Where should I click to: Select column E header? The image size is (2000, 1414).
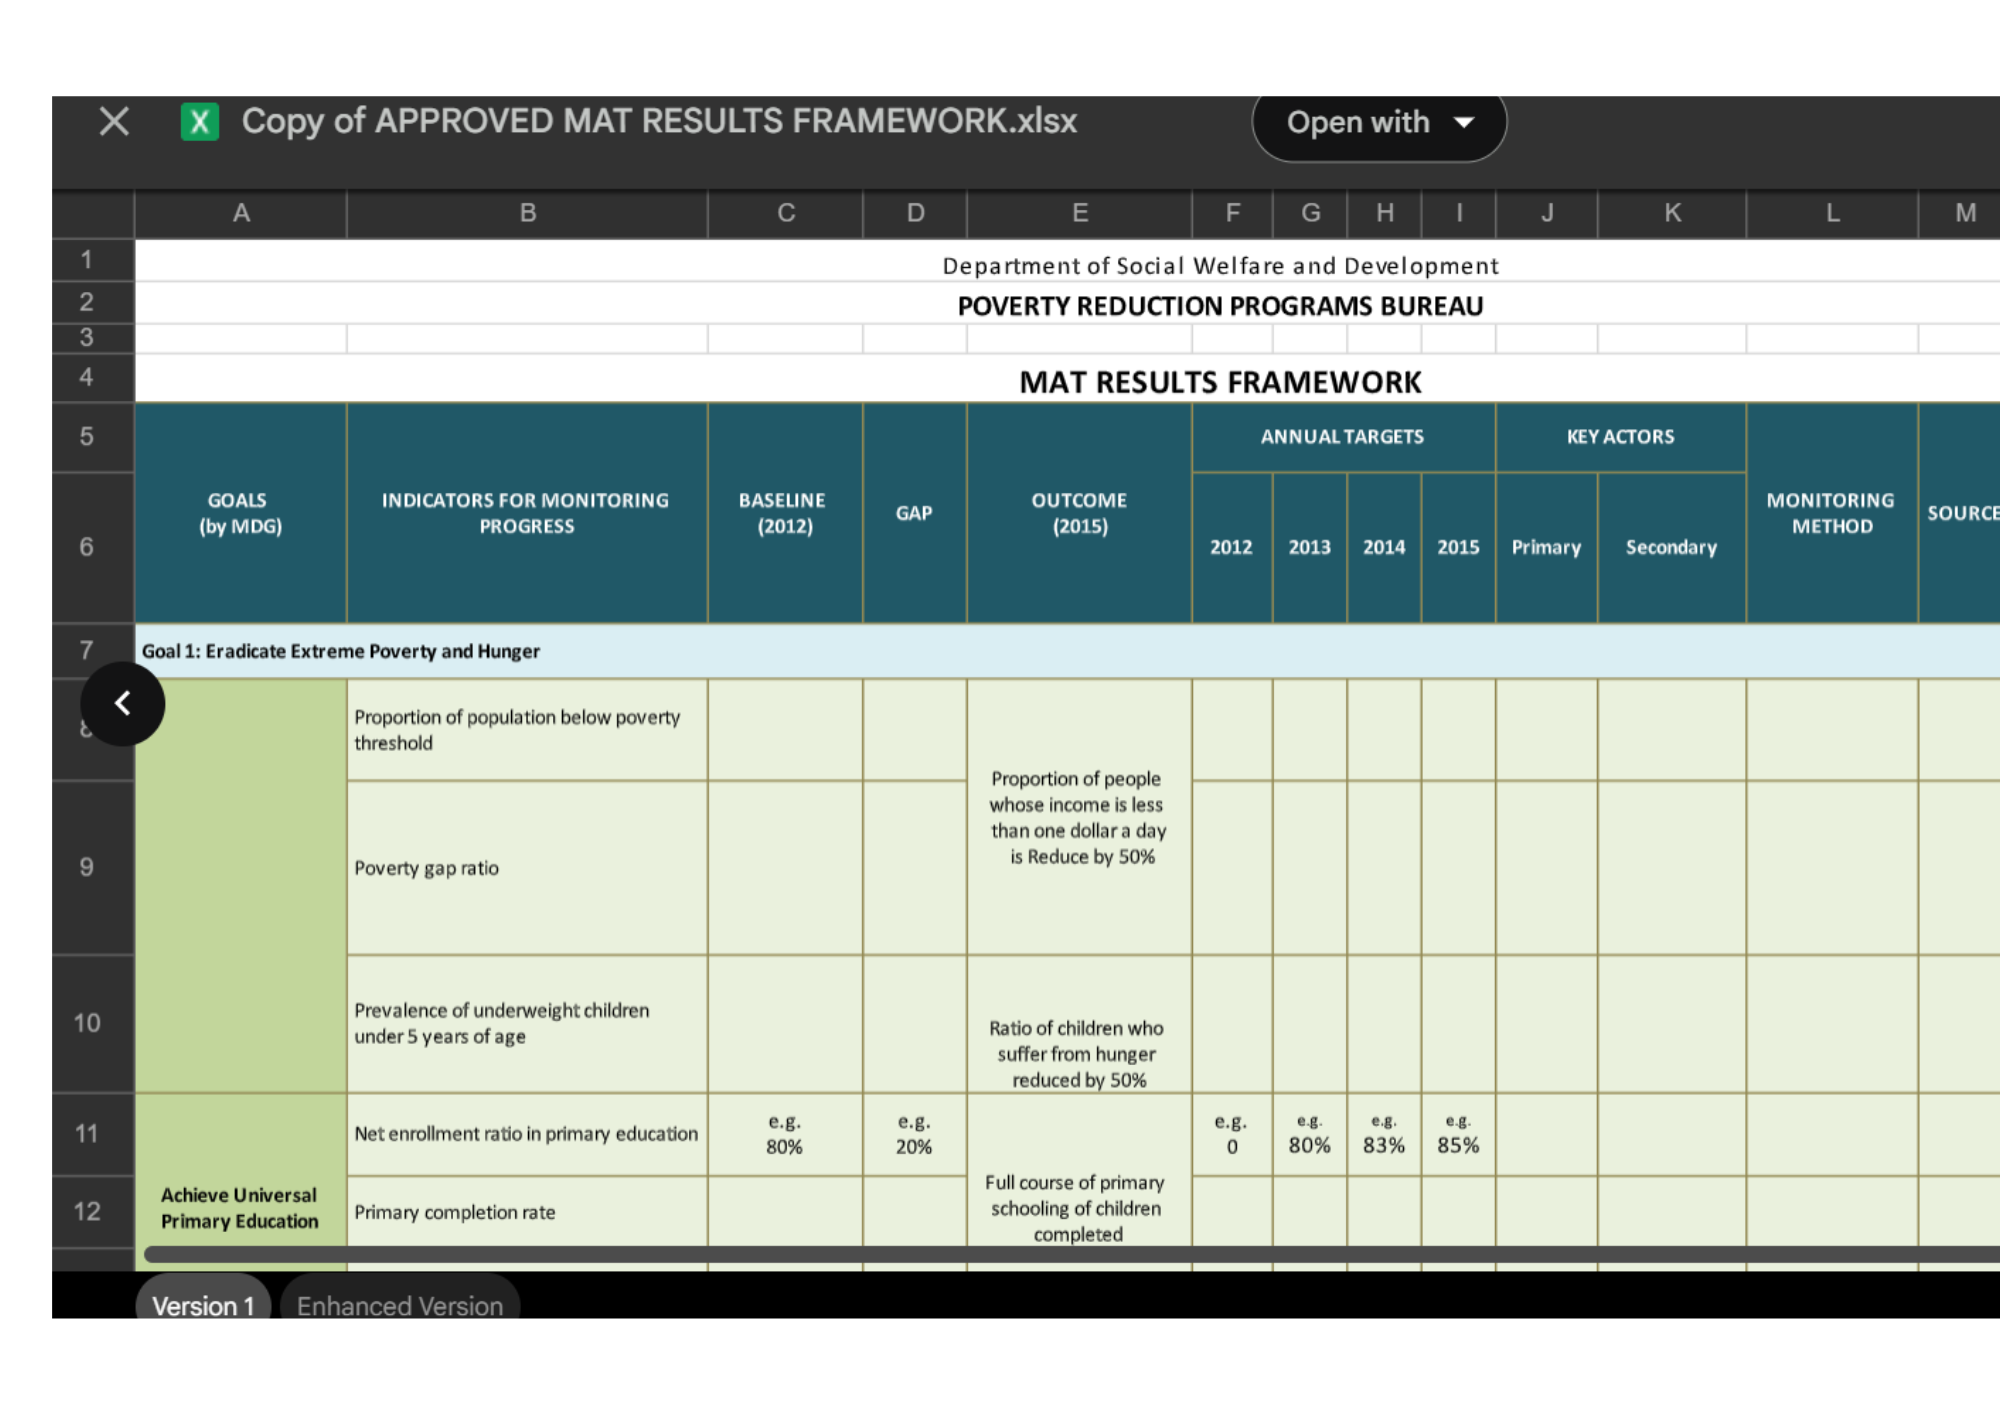(x=1079, y=213)
